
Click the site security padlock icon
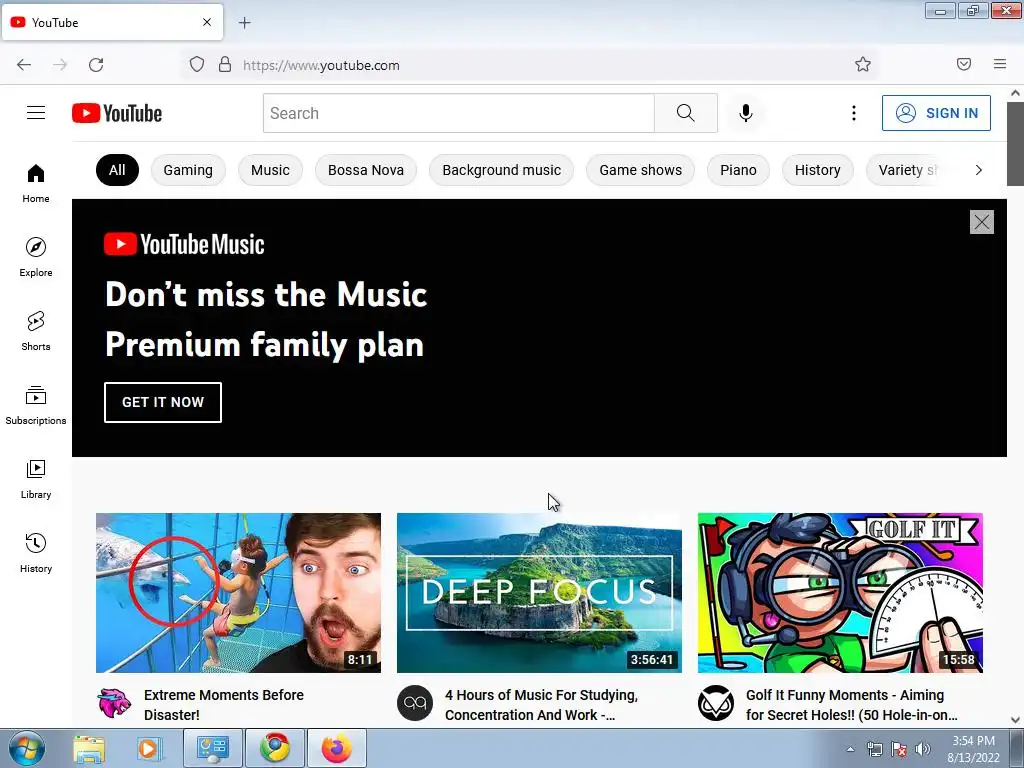point(225,65)
